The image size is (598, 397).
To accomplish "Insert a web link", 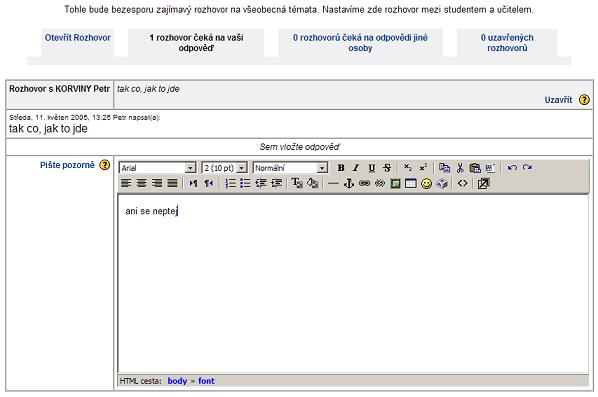I will [364, 183].
